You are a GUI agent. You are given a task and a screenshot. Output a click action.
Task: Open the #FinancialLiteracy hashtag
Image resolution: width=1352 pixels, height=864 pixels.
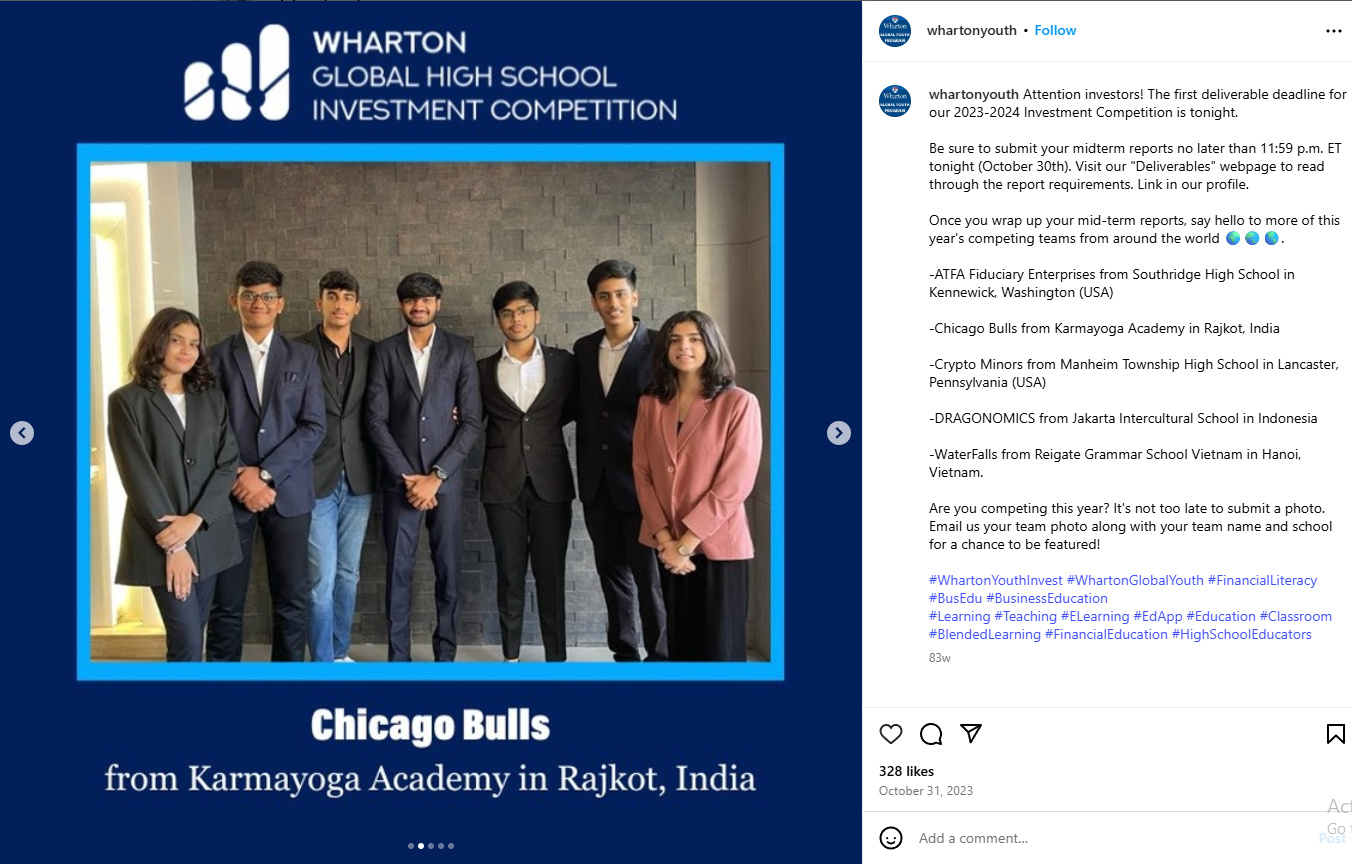[x=1262, y=580]
